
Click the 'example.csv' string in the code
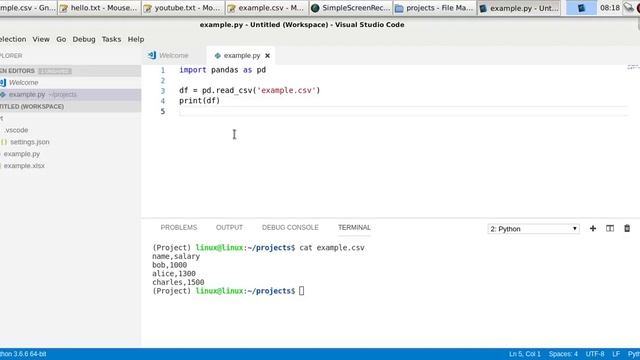pos(287,90)
